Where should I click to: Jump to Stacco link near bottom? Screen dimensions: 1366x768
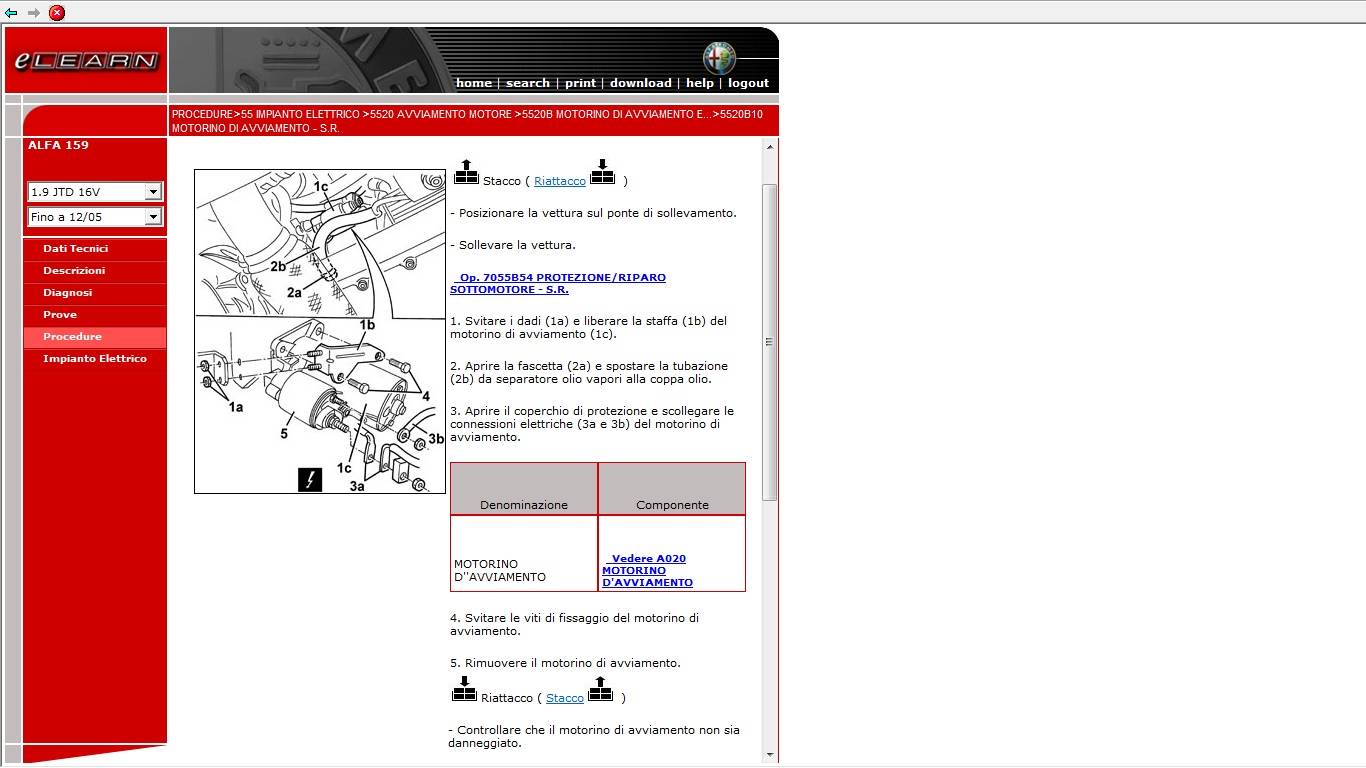[565, 698]
